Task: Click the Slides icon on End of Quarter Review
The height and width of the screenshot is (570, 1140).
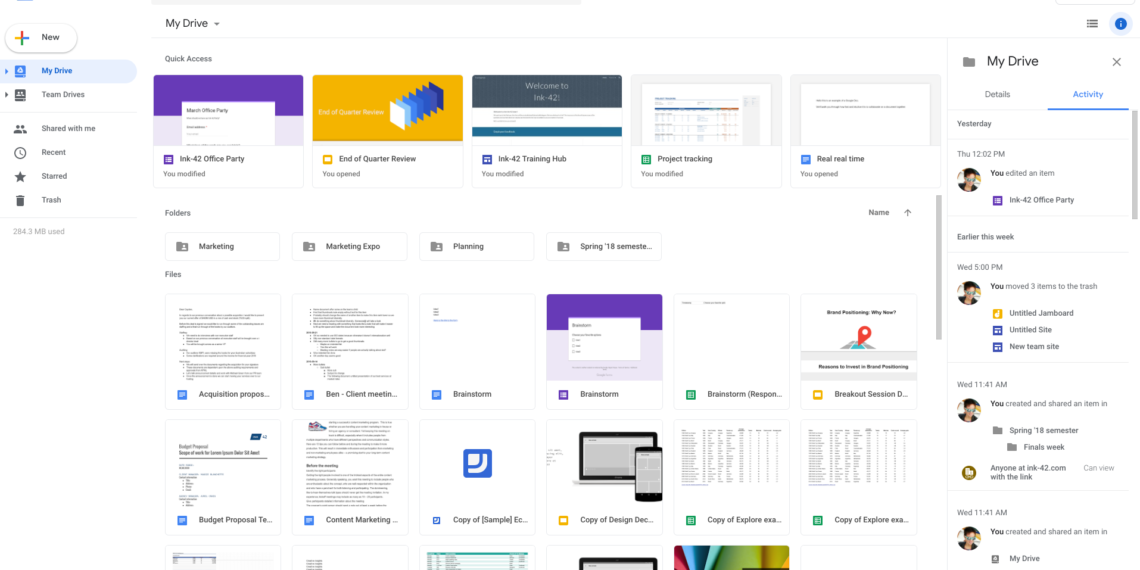Action: click(327, 159)
